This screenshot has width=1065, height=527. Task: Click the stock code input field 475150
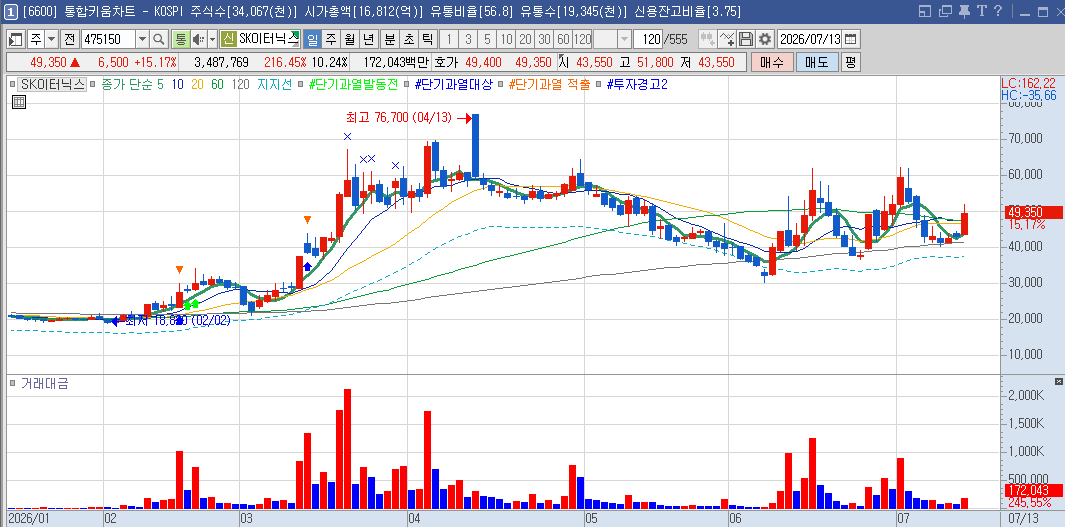(108, 39)
